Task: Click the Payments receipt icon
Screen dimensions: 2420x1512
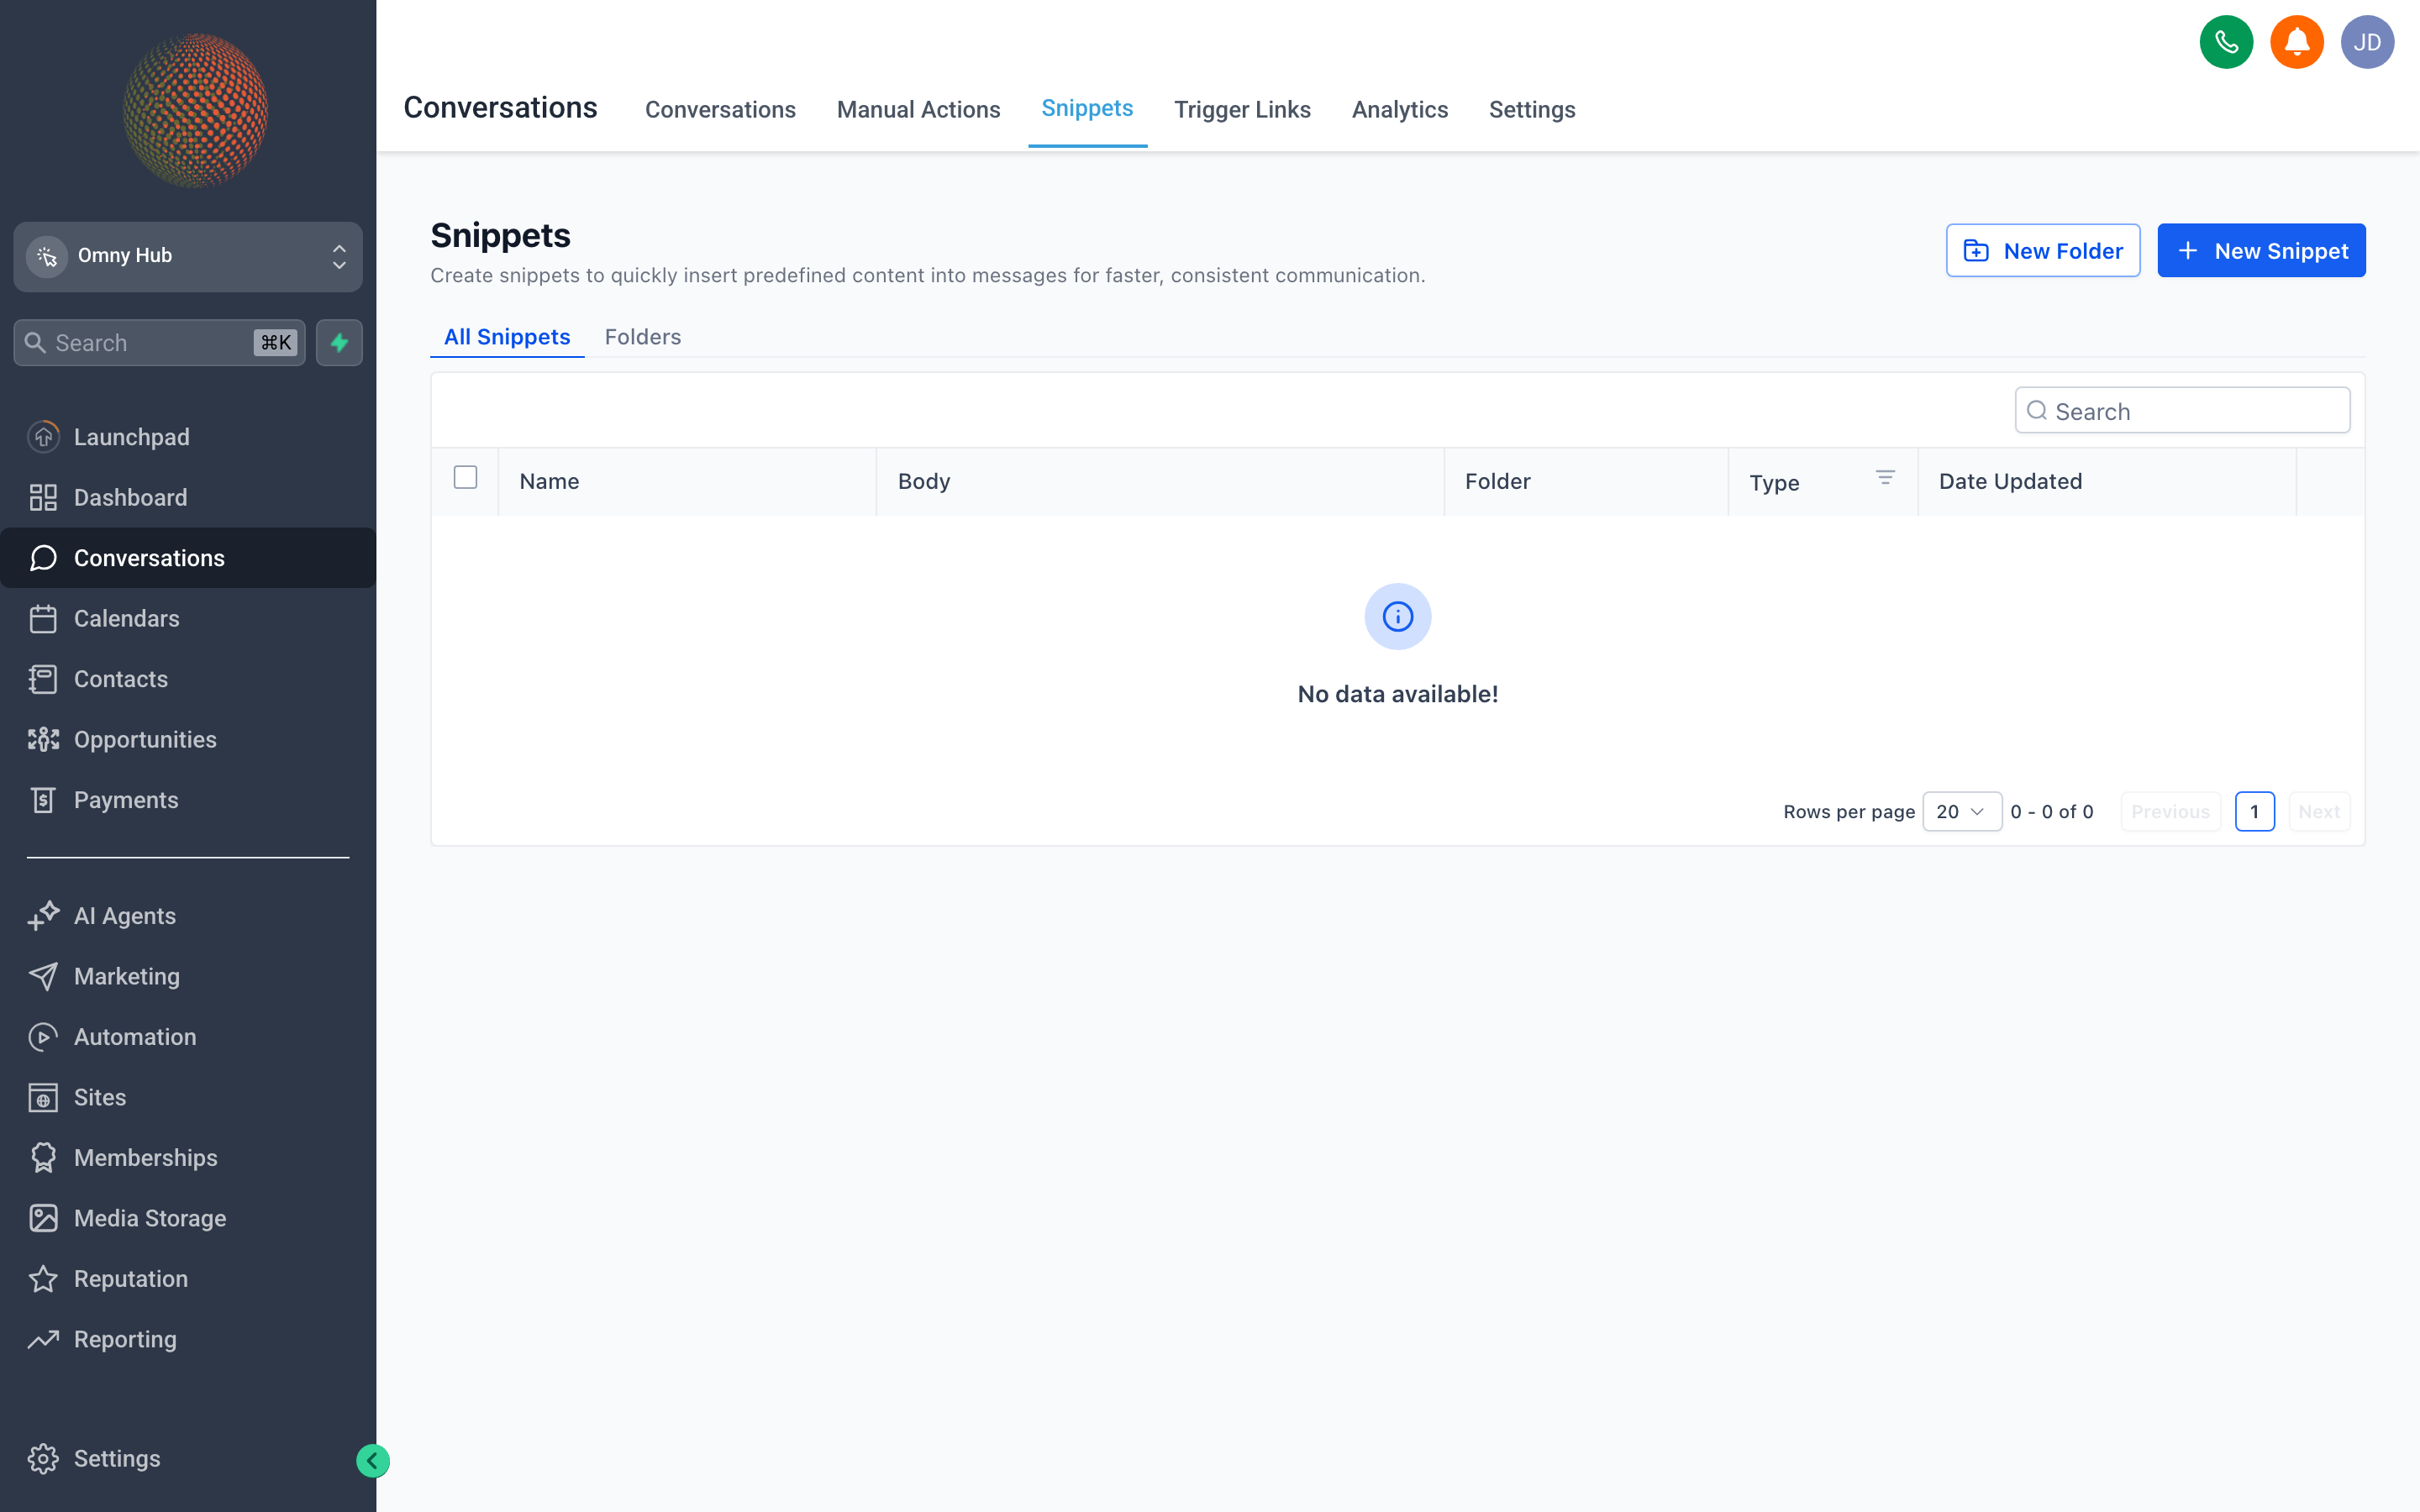Action: [43, 800]
